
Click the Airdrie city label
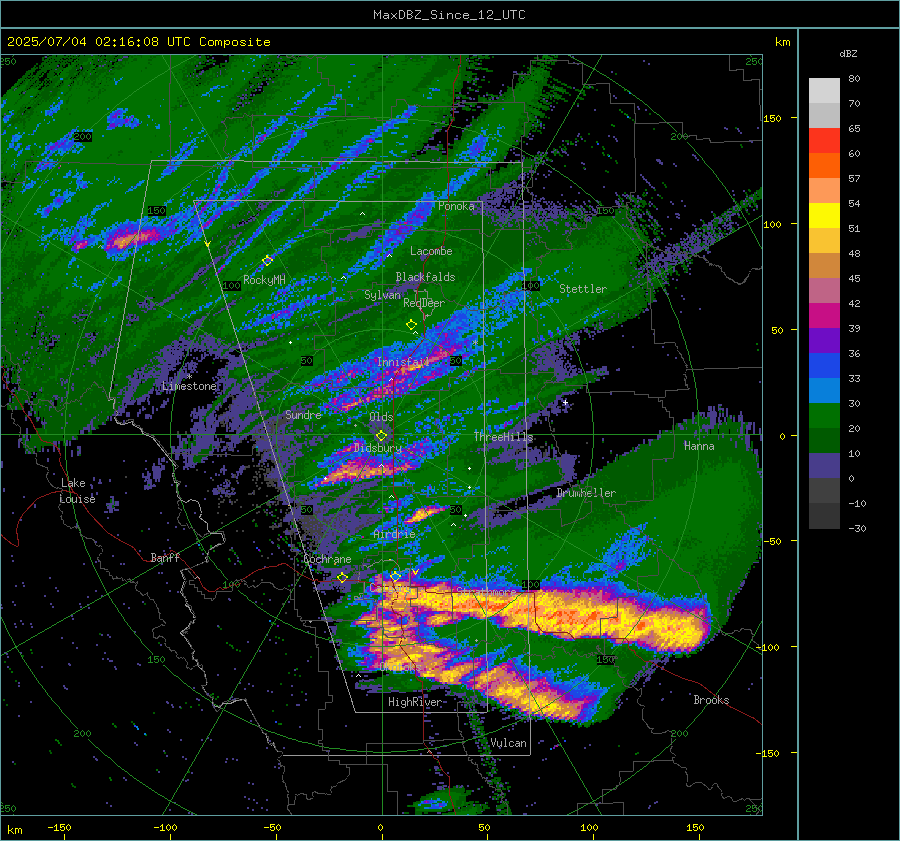[x=394, y=534]
